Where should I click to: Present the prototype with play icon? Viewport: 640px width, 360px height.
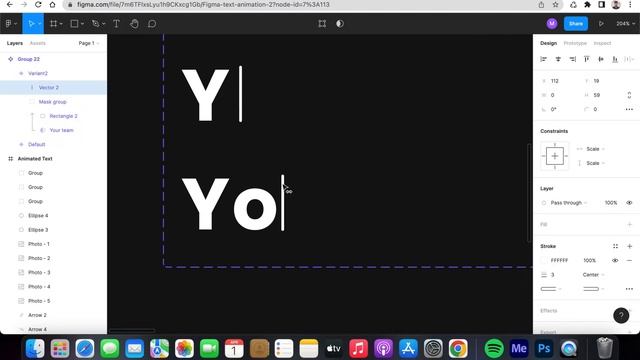click(601, 24)
